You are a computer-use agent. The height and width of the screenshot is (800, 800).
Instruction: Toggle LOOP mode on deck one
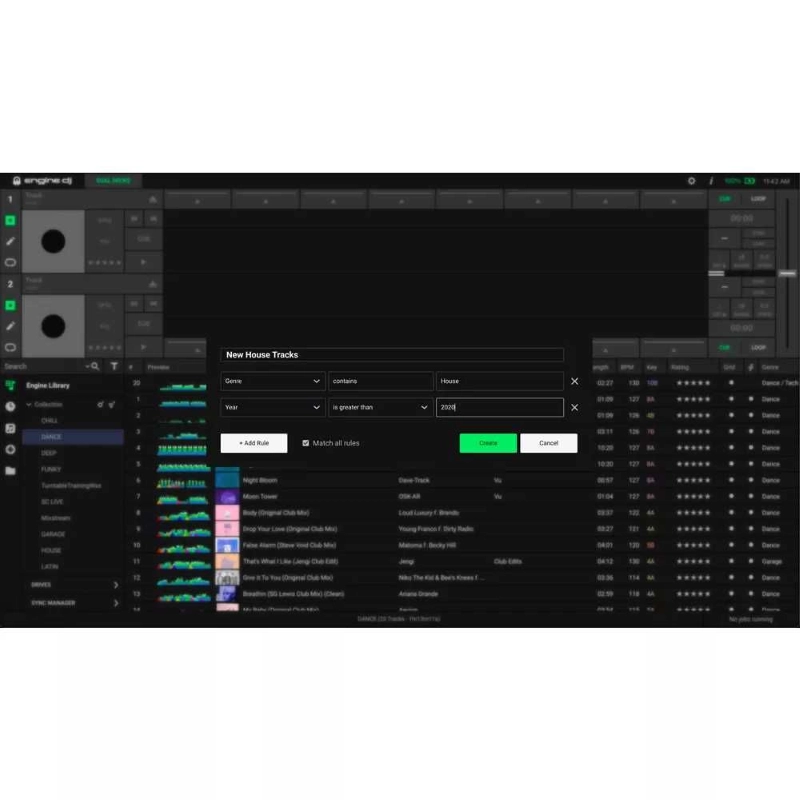click(x=760, y=199)
